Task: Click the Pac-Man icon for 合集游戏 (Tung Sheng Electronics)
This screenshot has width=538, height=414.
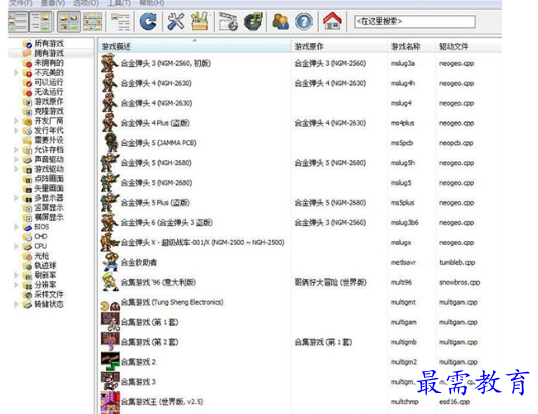Action: tap(110, 305)
